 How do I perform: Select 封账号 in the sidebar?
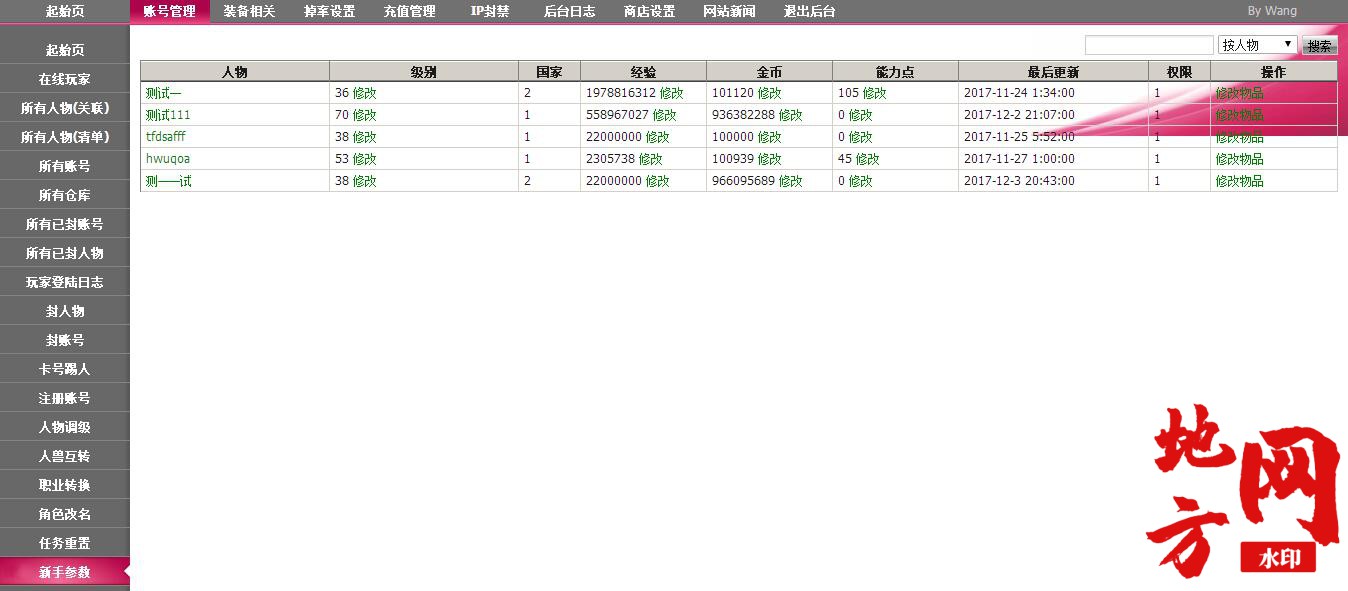[65, 340]
